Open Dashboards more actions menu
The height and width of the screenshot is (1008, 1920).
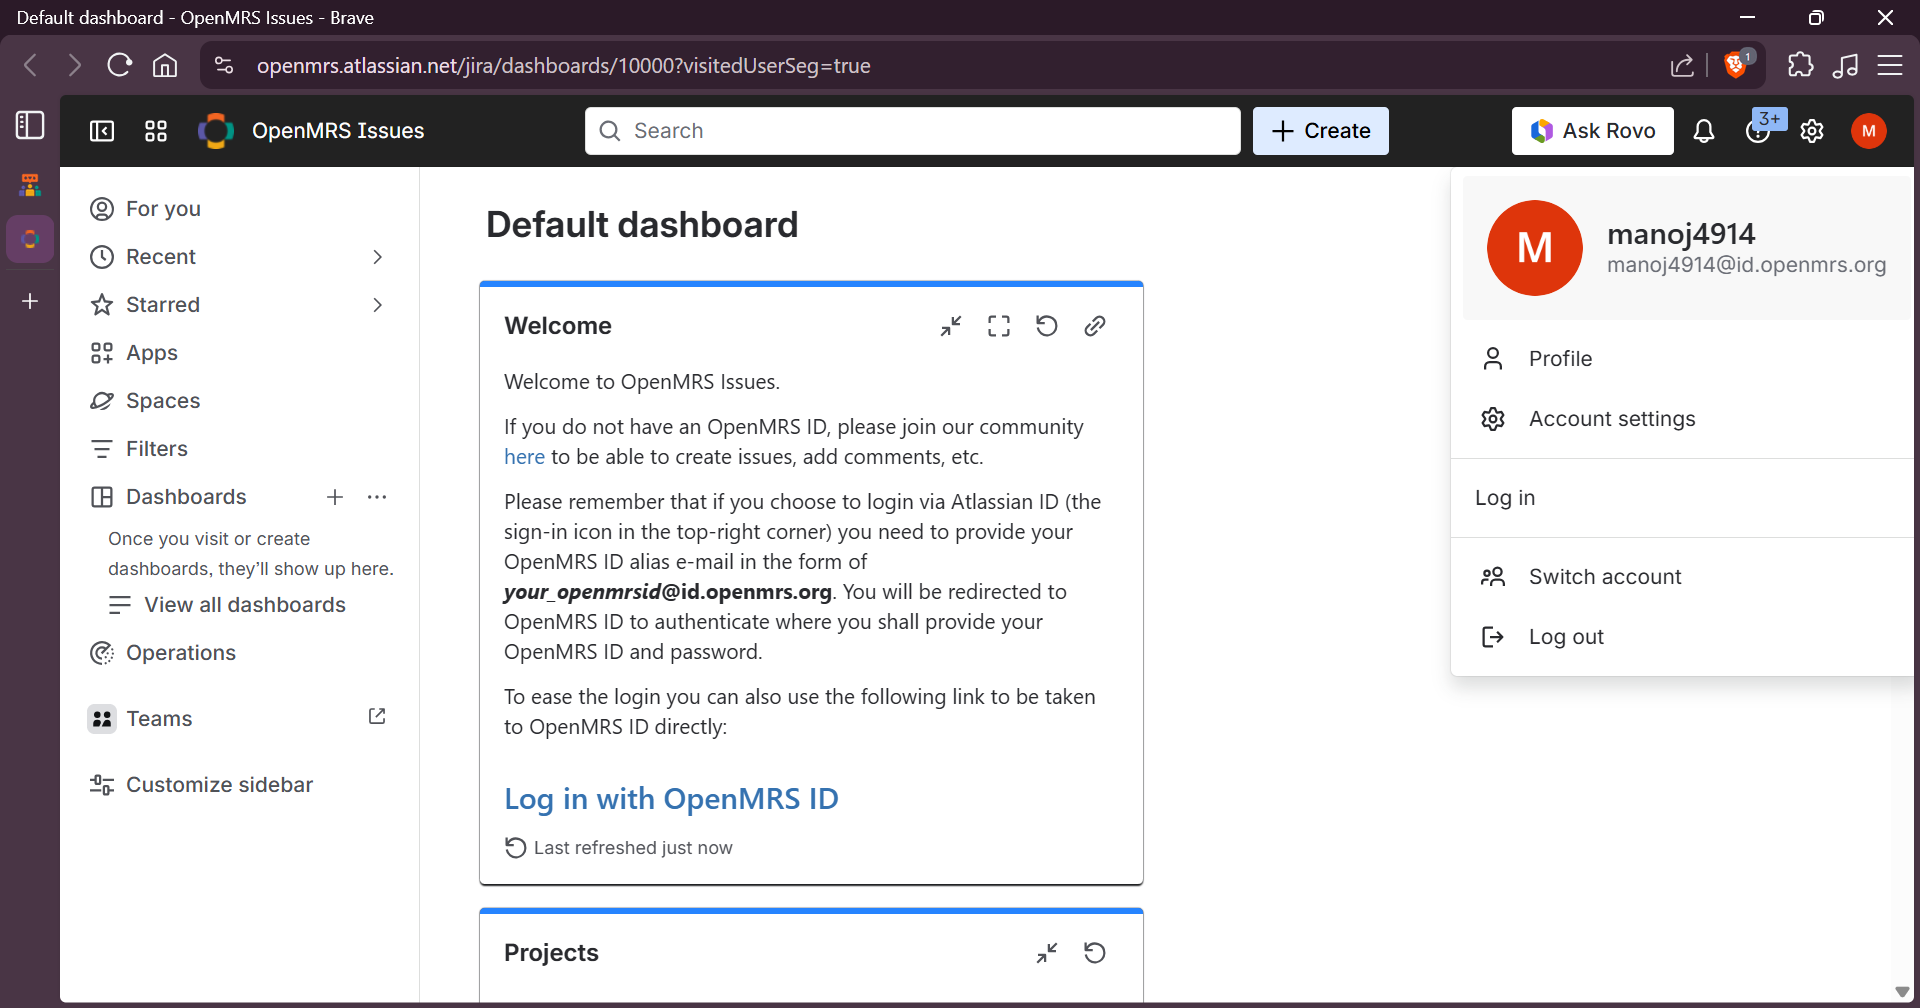click(377, 497)
